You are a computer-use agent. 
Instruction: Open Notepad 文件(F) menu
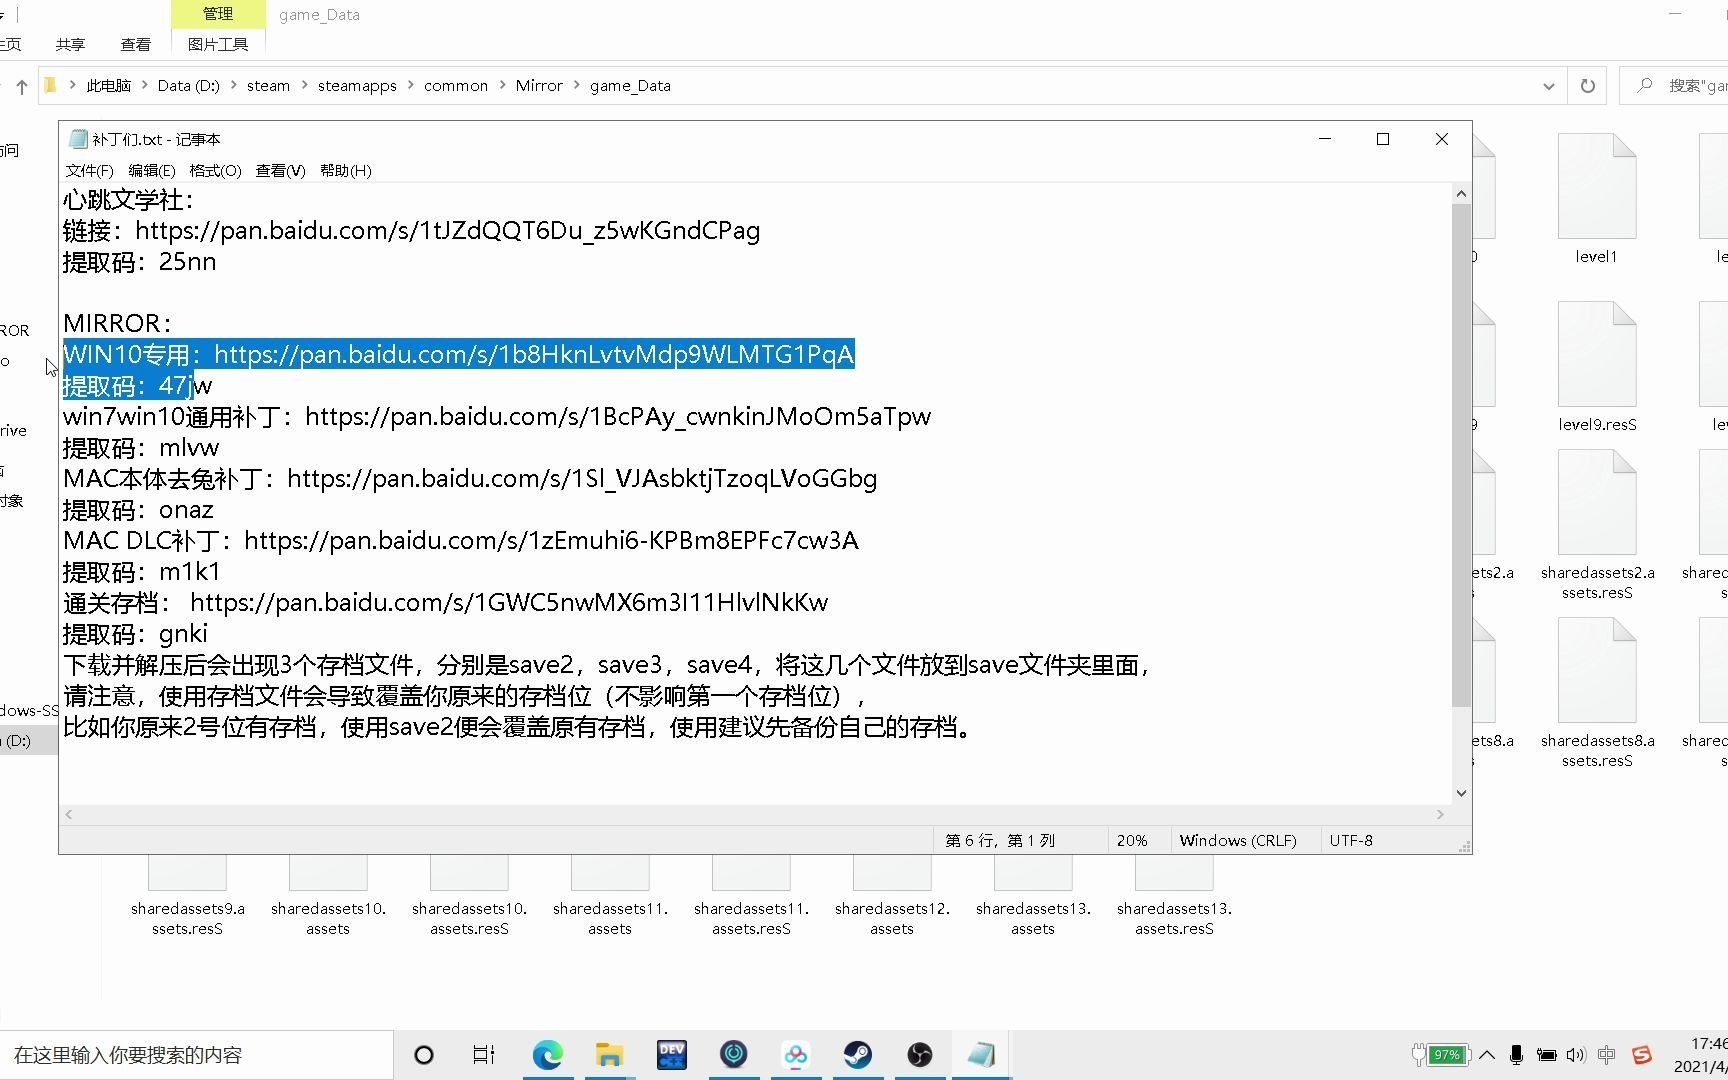89,171
